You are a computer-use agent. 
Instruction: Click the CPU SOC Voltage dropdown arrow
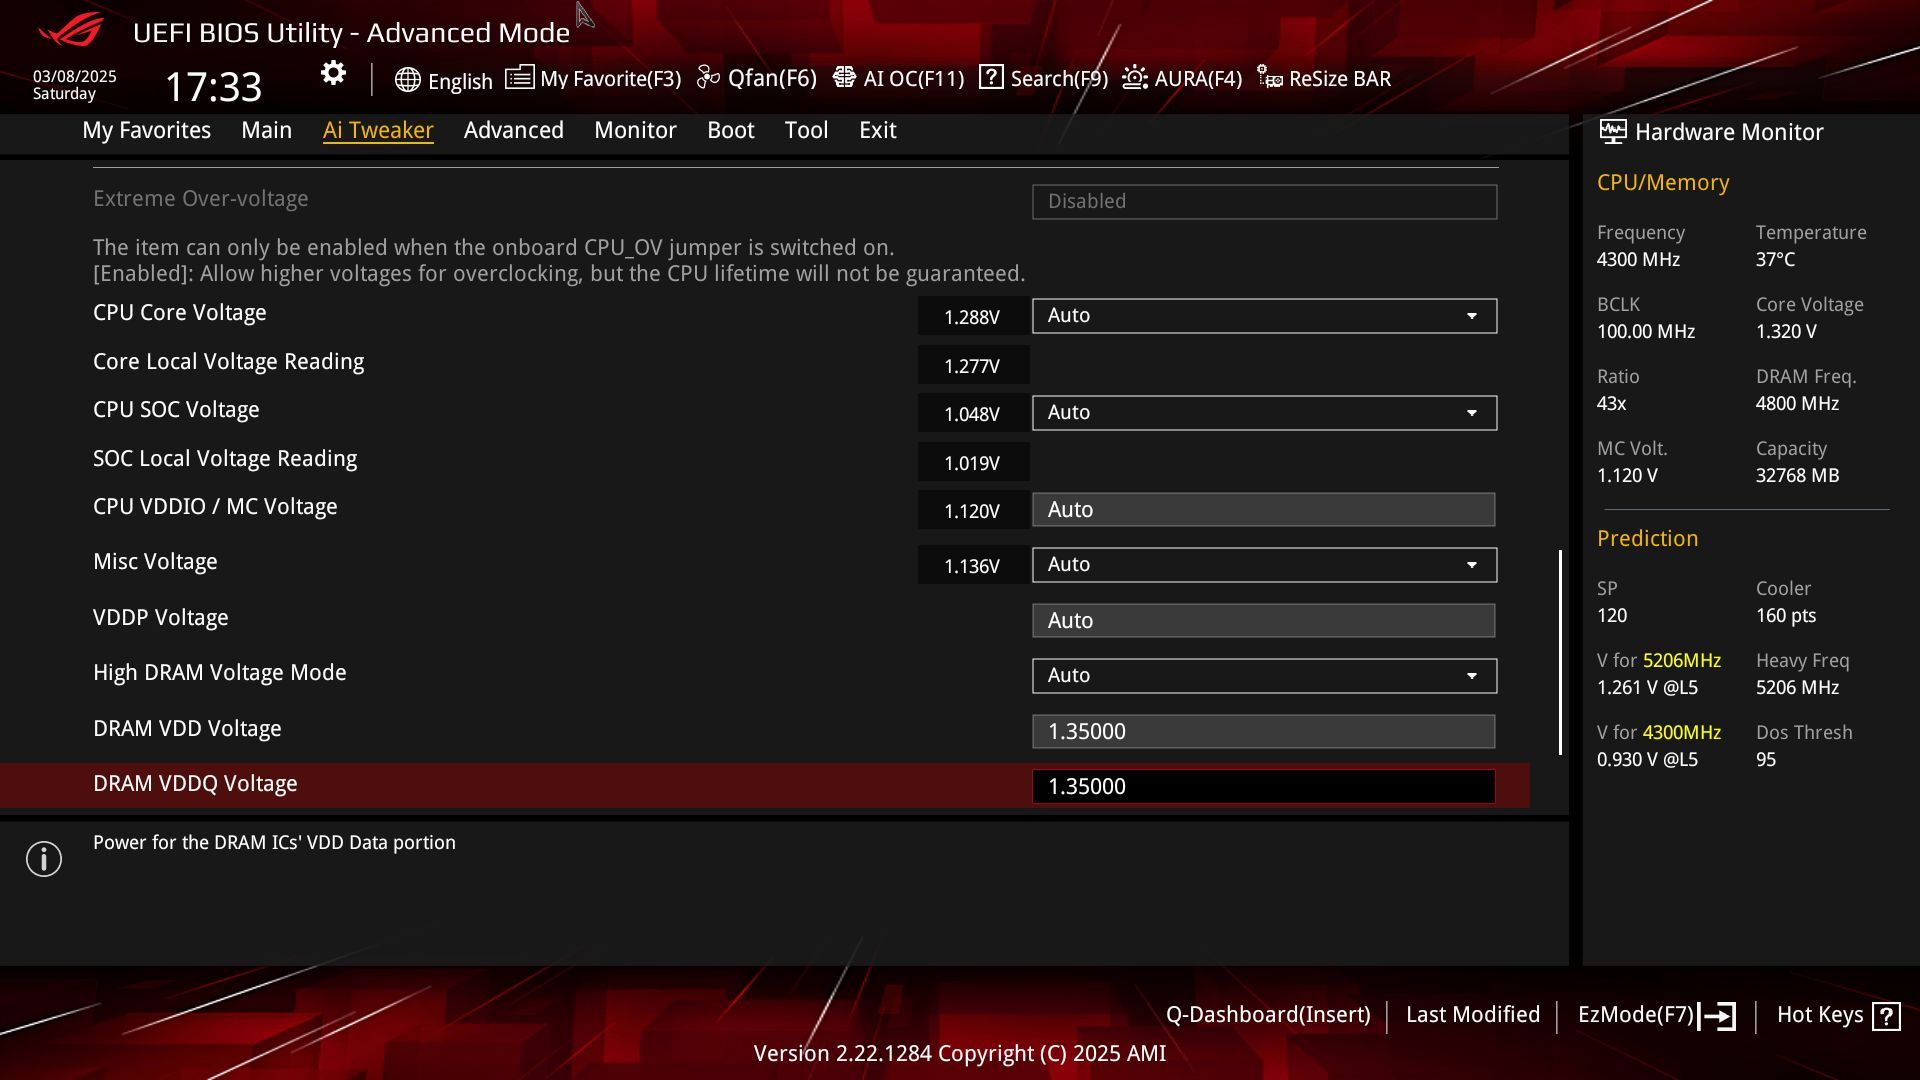(x=1472, y=413)
